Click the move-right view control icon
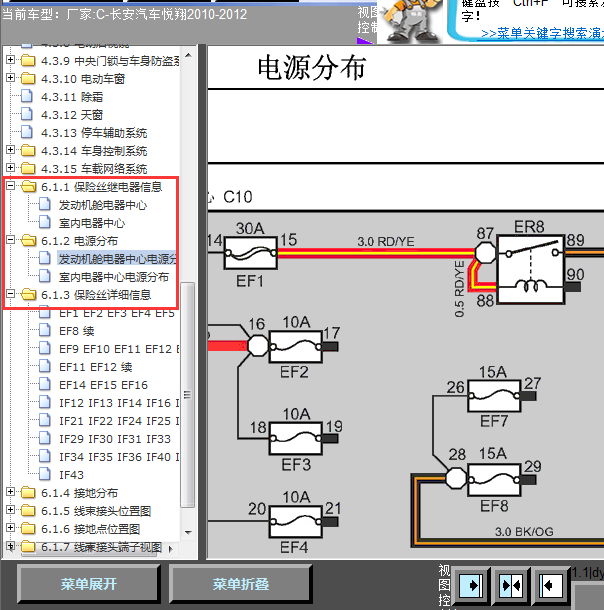Screen dimensions: 604x610 (x=472, y=585)
